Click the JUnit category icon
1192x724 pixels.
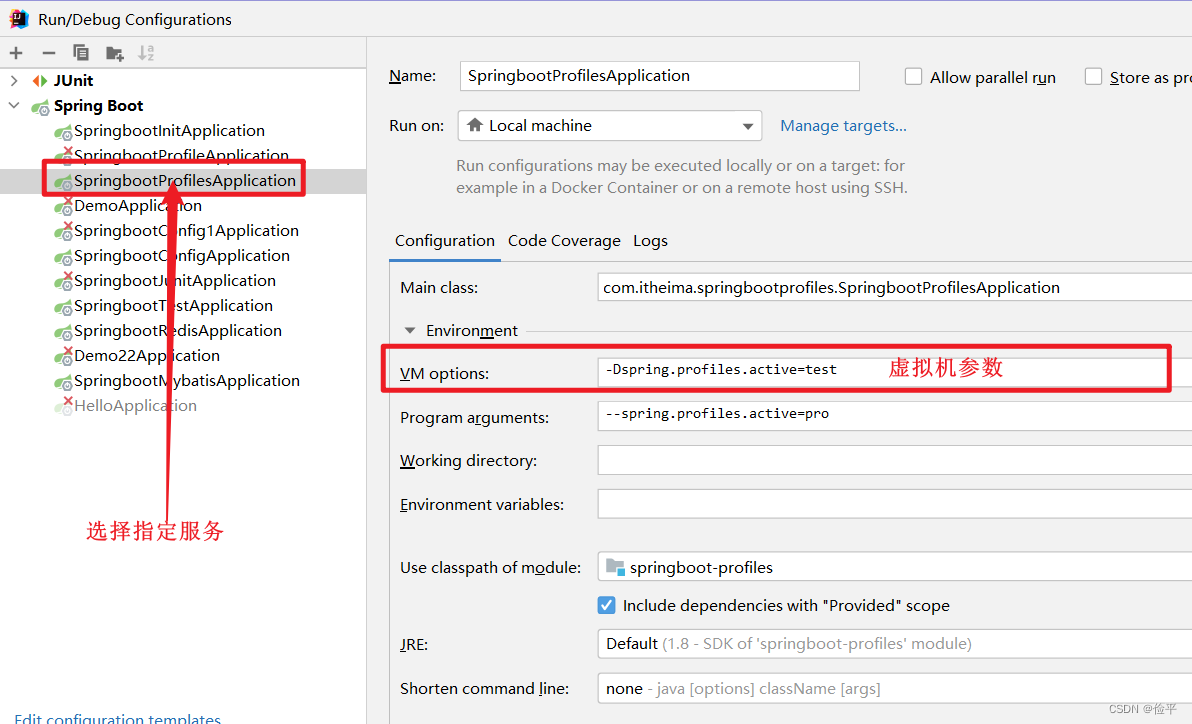pos(40,81)
